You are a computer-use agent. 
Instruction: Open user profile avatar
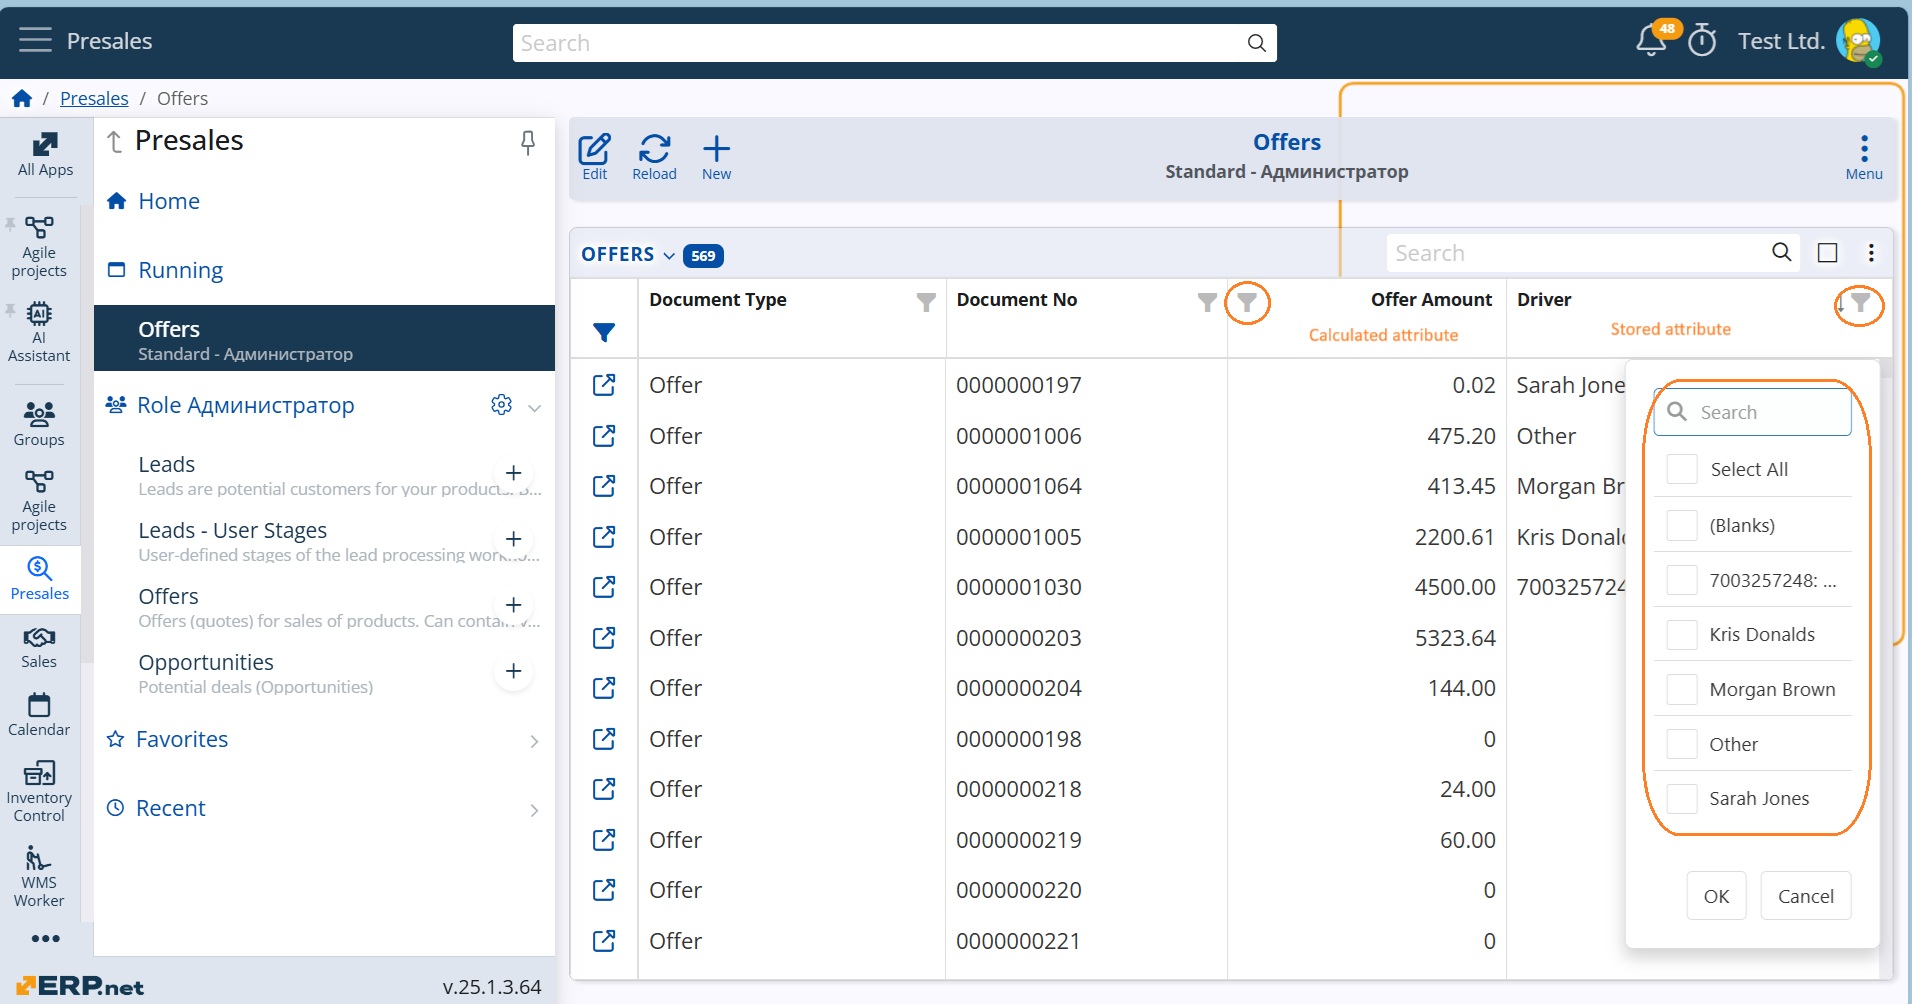1859,42
